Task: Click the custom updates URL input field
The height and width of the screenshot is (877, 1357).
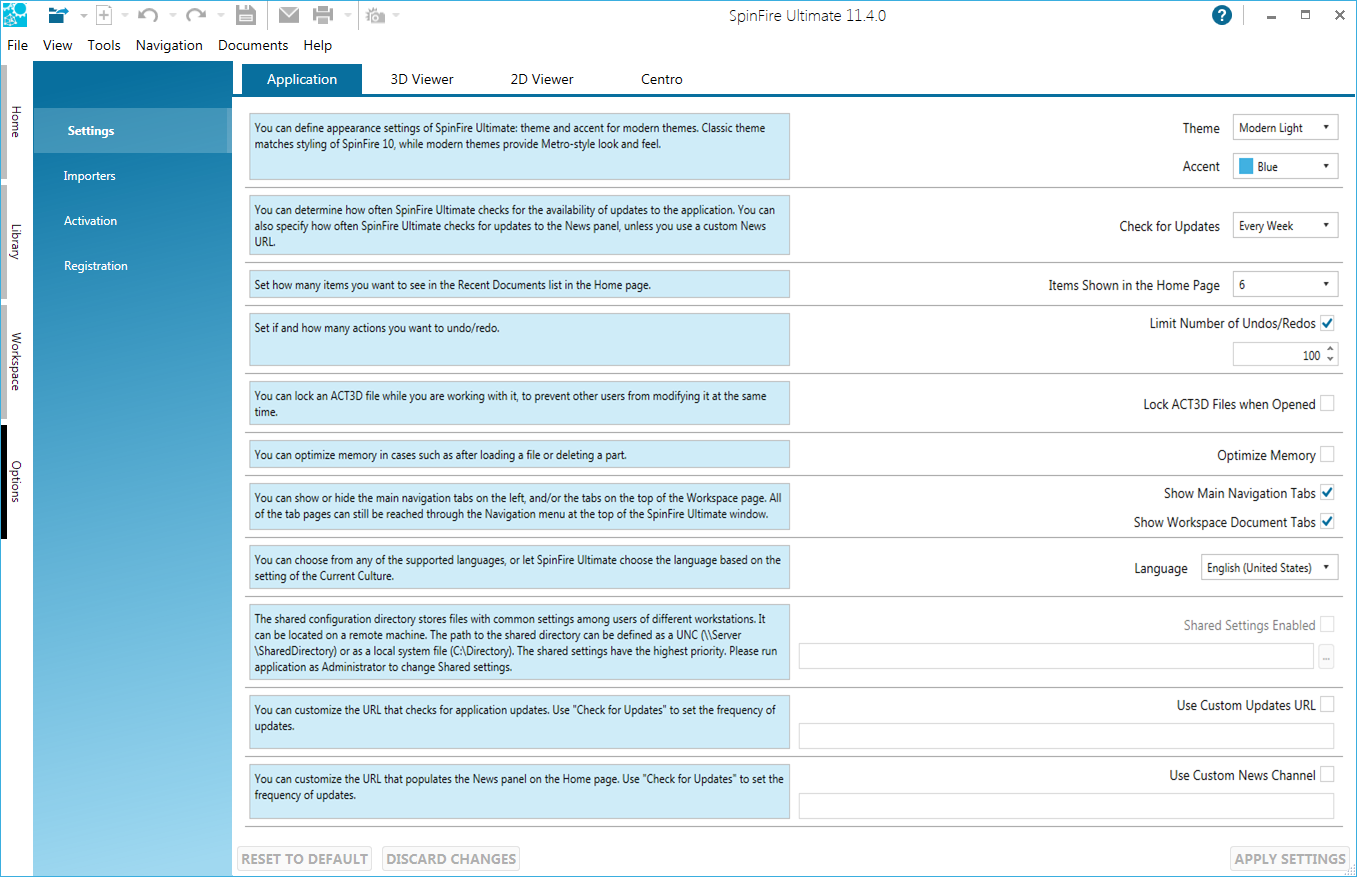Action: click(x=1066, y=736)
